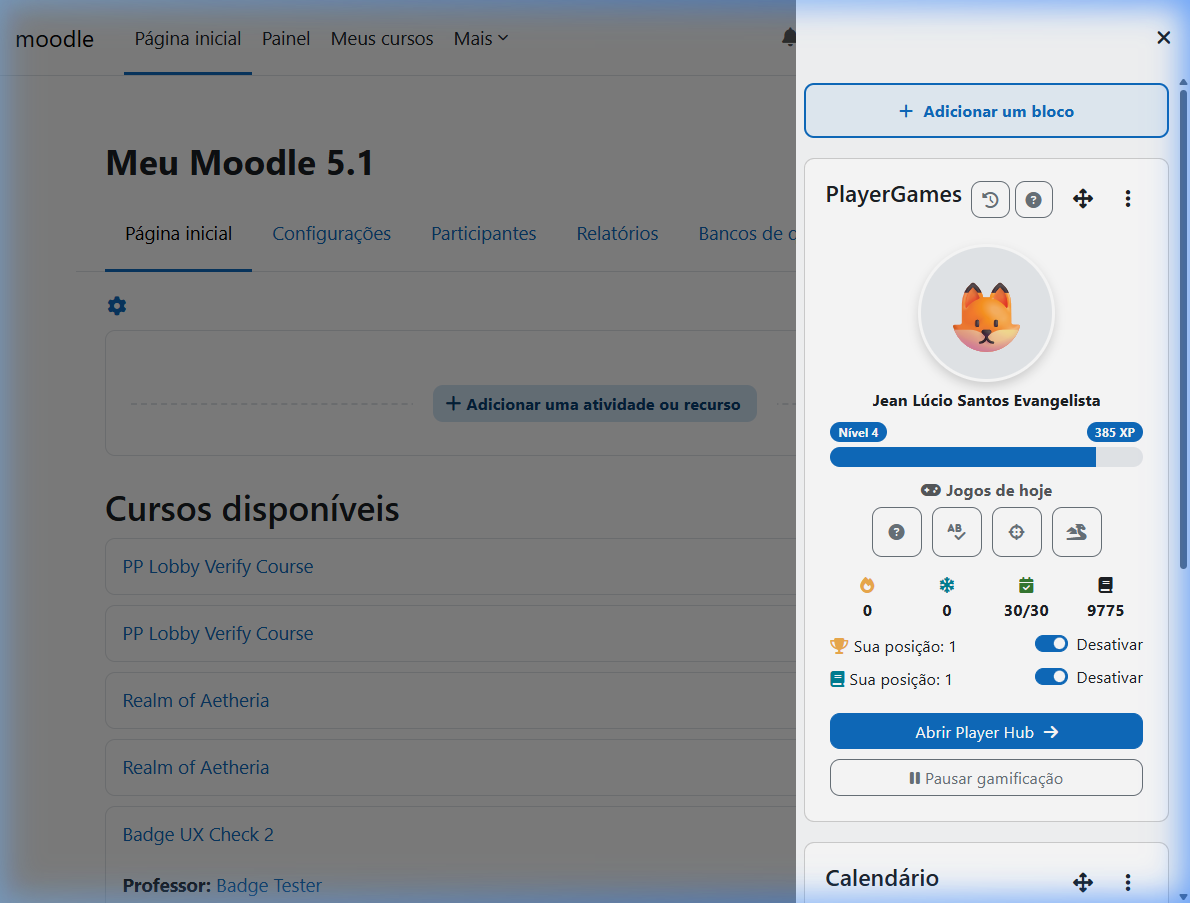Open the second PP Lobby Verify Course link

218,634
